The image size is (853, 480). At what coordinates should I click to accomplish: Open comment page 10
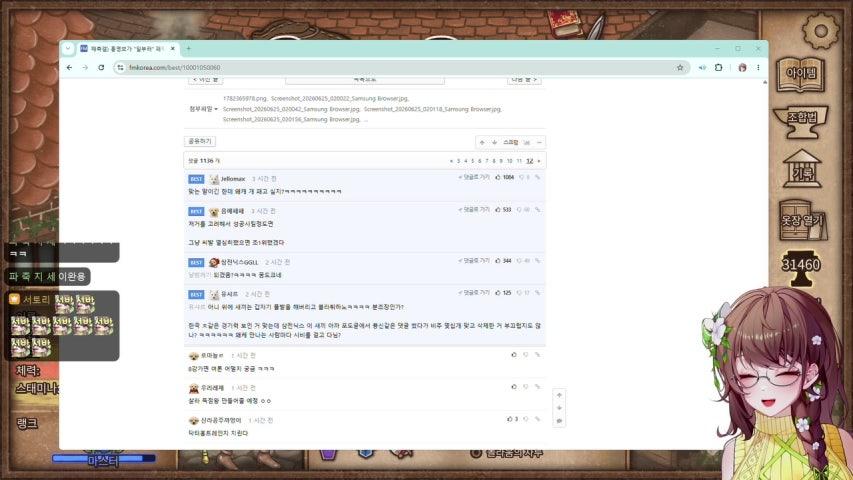[x=510, y=161]
